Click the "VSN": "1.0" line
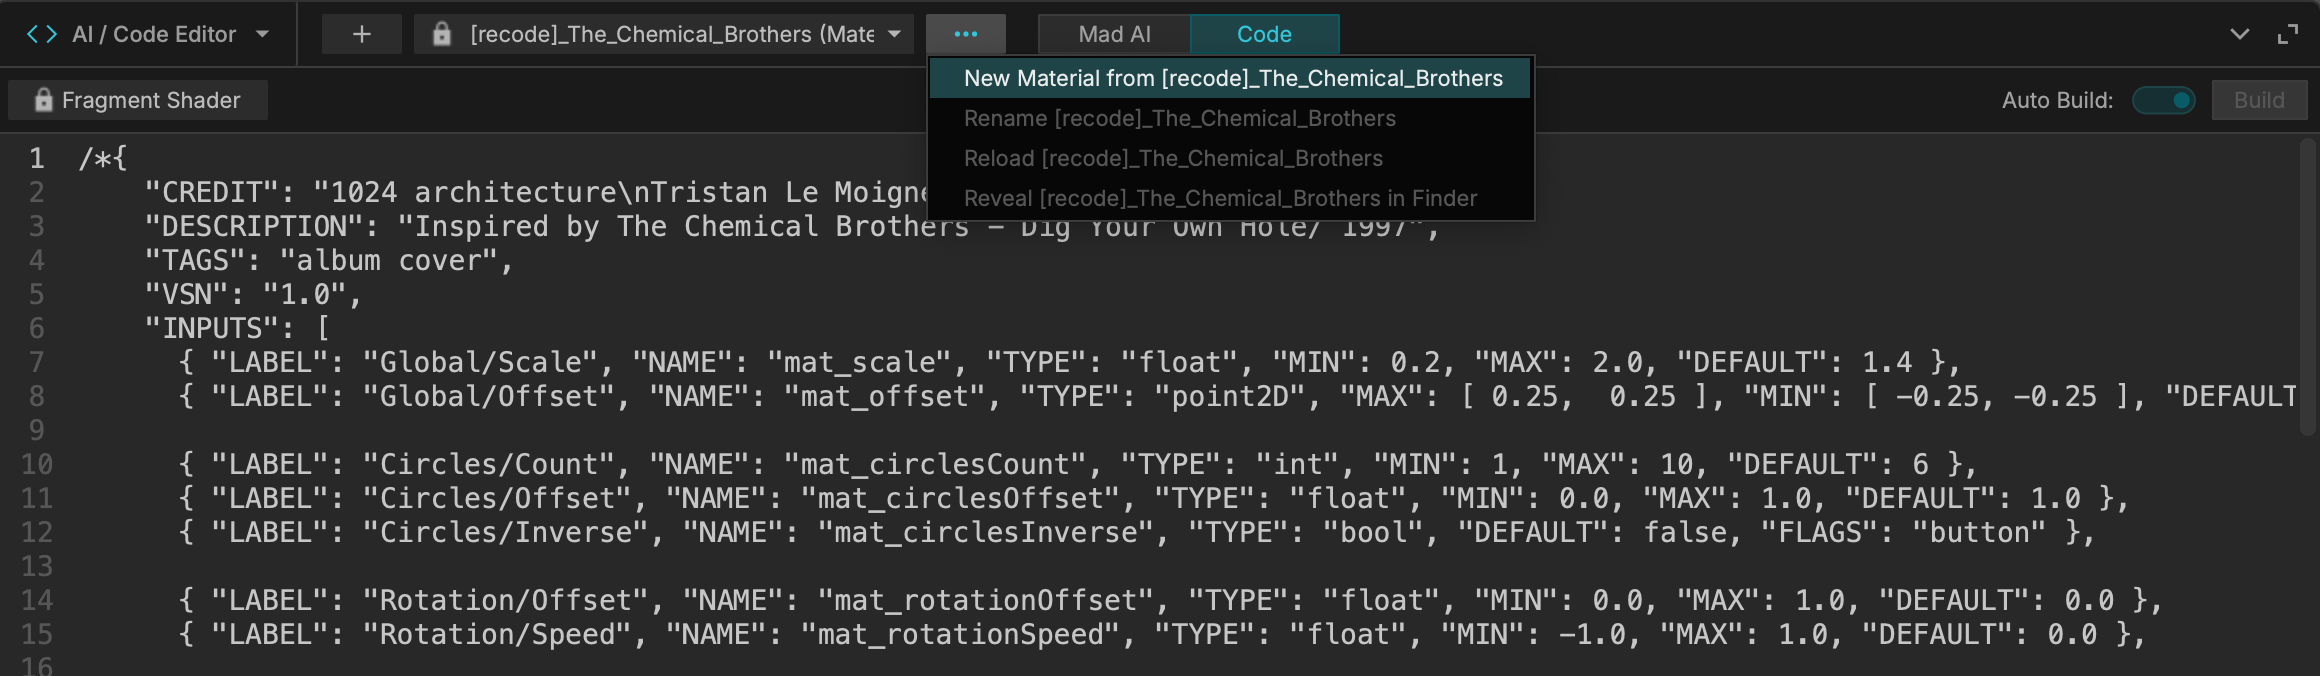Image resolution: width=2320 pixels, height=676 pixels. (253, 294)
